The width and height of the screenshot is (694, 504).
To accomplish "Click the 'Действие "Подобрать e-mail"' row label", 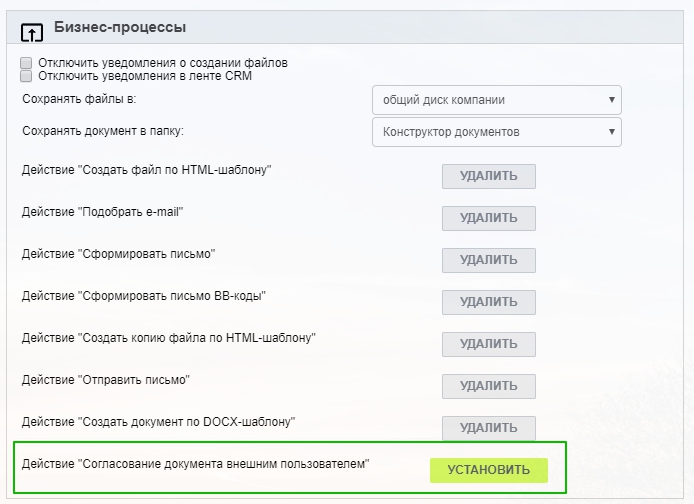I will click(102, 212).
